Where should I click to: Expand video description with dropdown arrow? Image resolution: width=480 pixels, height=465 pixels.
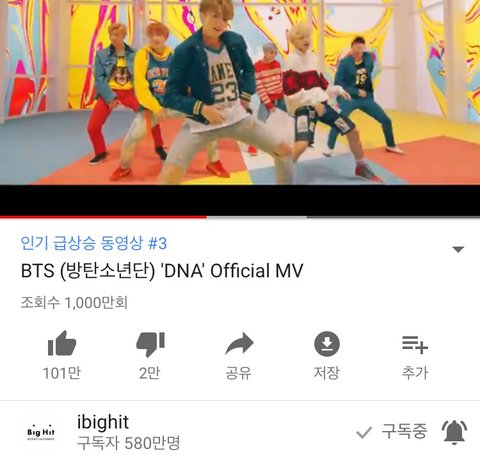pyautogui.click(x=458, y=249)
